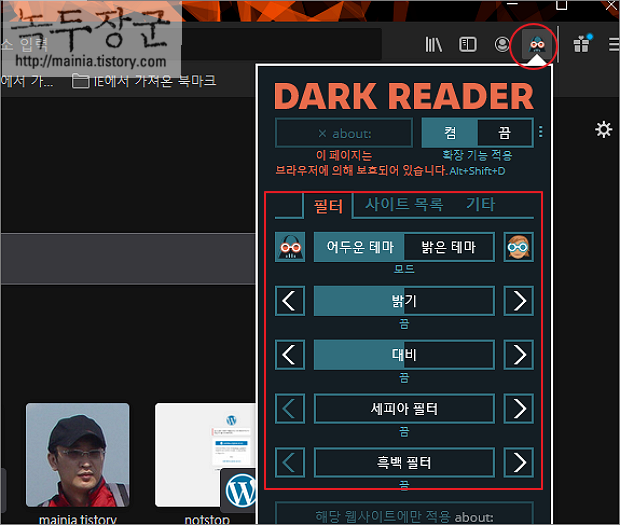Increase 대비 contrast with right arrow

pyautogui.click(x=518, y=355)
